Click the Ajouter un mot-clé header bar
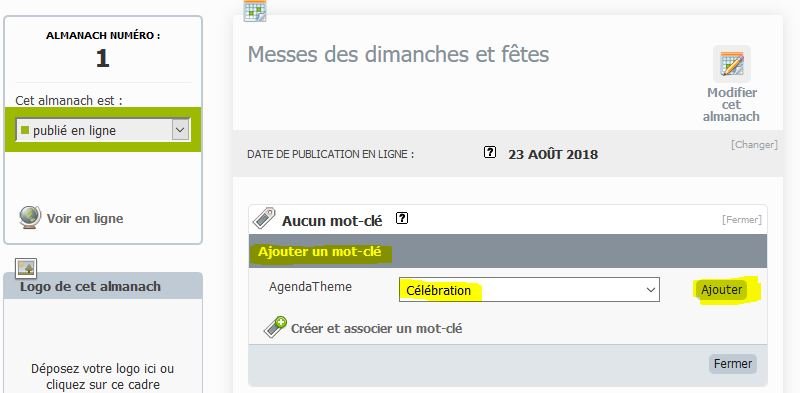The height and width of the screenshot is (393, 800). 508,251
